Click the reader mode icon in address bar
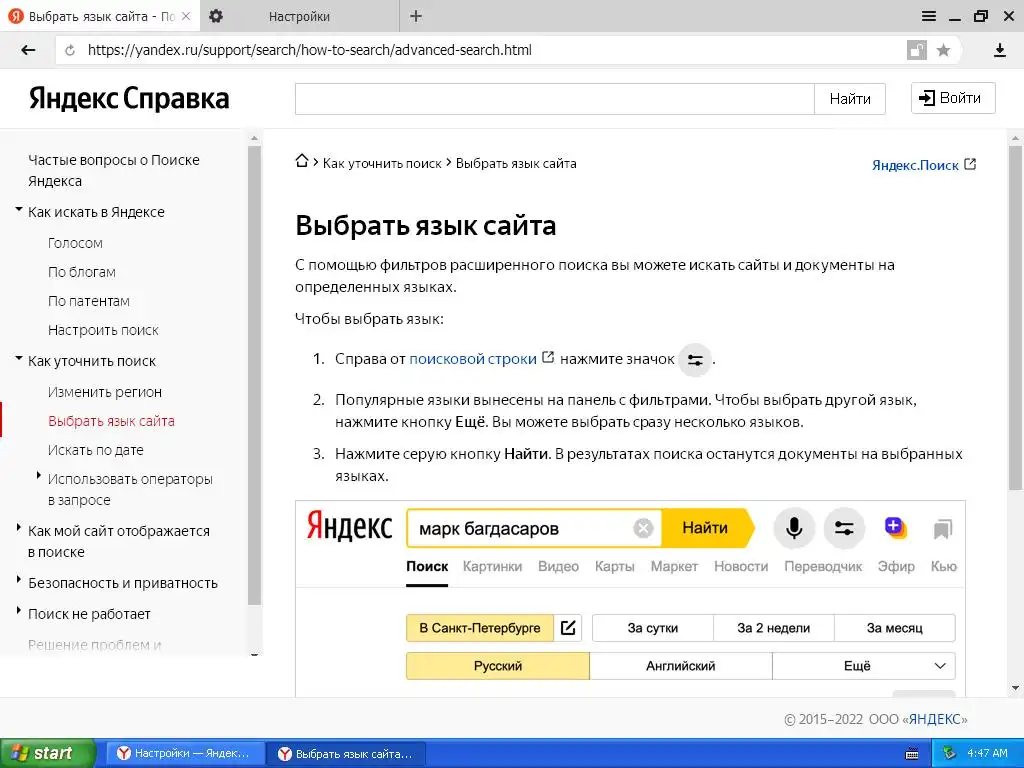 [x=917, y=50]
